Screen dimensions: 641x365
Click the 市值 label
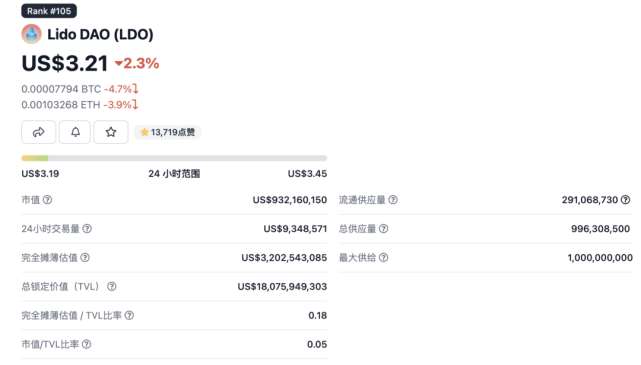coord(31,200)
